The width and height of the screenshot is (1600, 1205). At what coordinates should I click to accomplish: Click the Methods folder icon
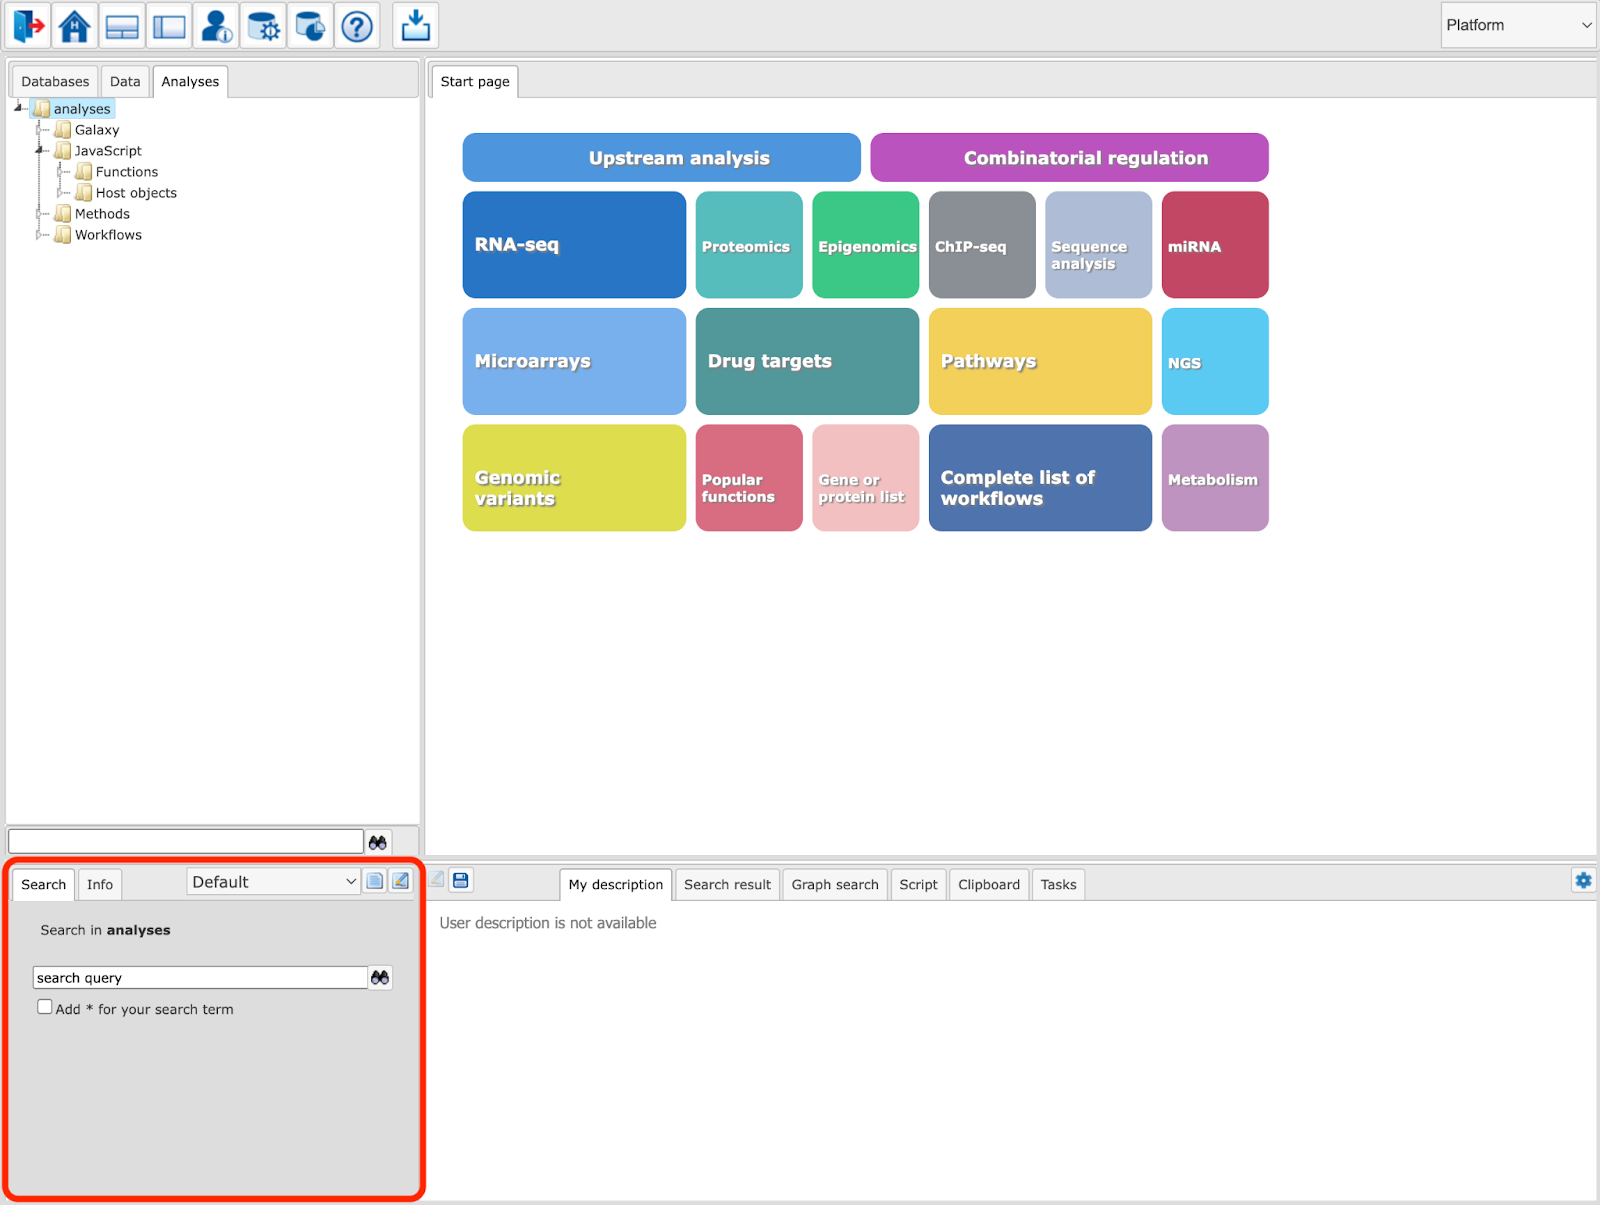tap(63, 214)
